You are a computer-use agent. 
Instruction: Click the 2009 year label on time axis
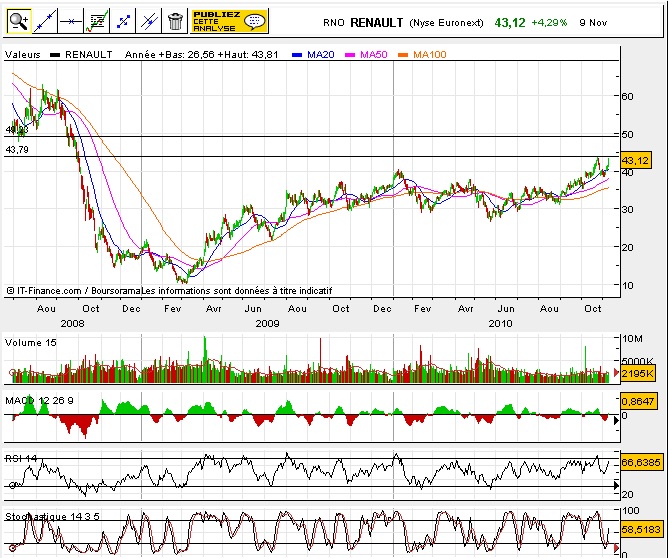click(267, 324)
